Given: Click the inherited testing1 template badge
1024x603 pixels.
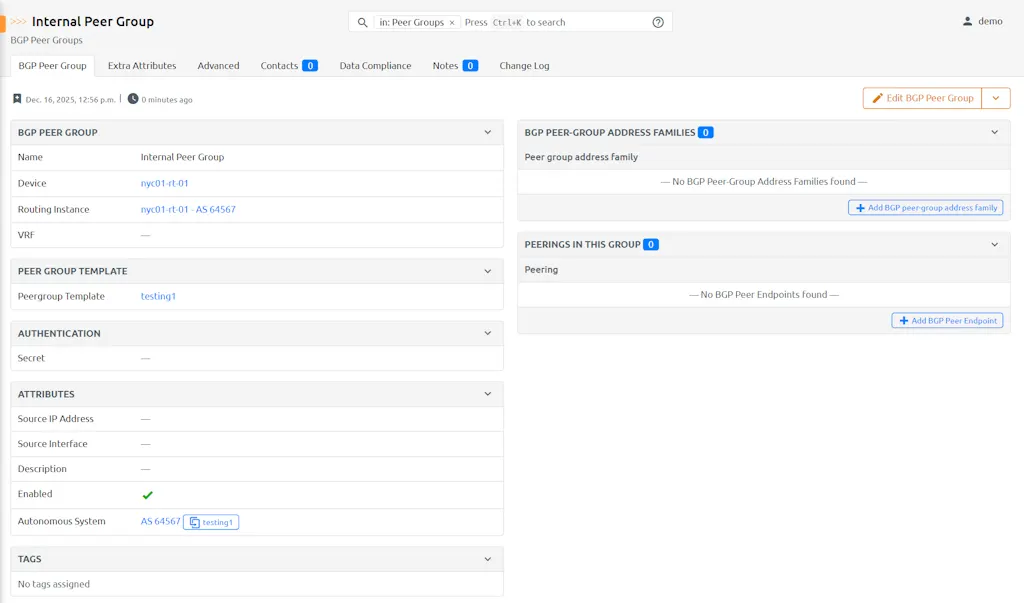Looking at the screenshot, I should 211,522.
